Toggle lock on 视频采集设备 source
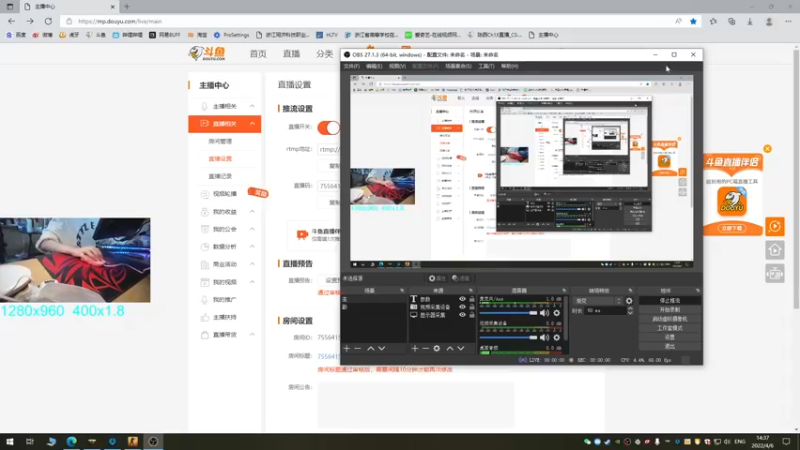Viewport: 800px width, 450px height. (x=472, y=307)
